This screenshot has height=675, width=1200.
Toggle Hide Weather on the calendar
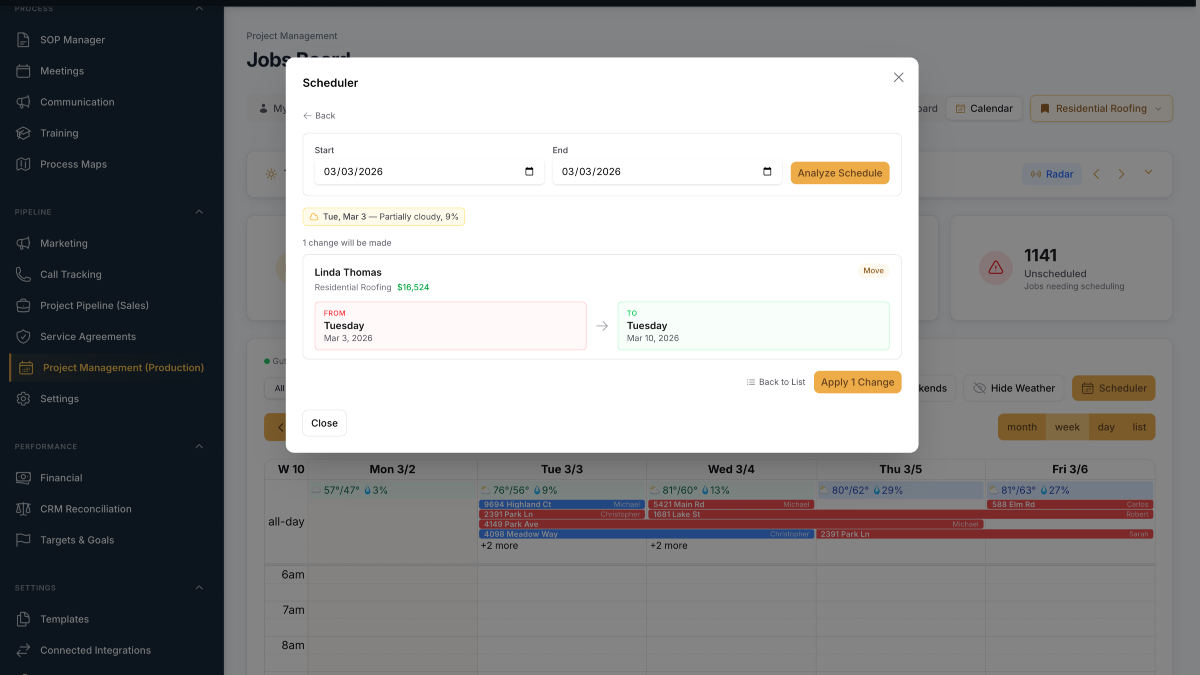(x=1014, y=388)
